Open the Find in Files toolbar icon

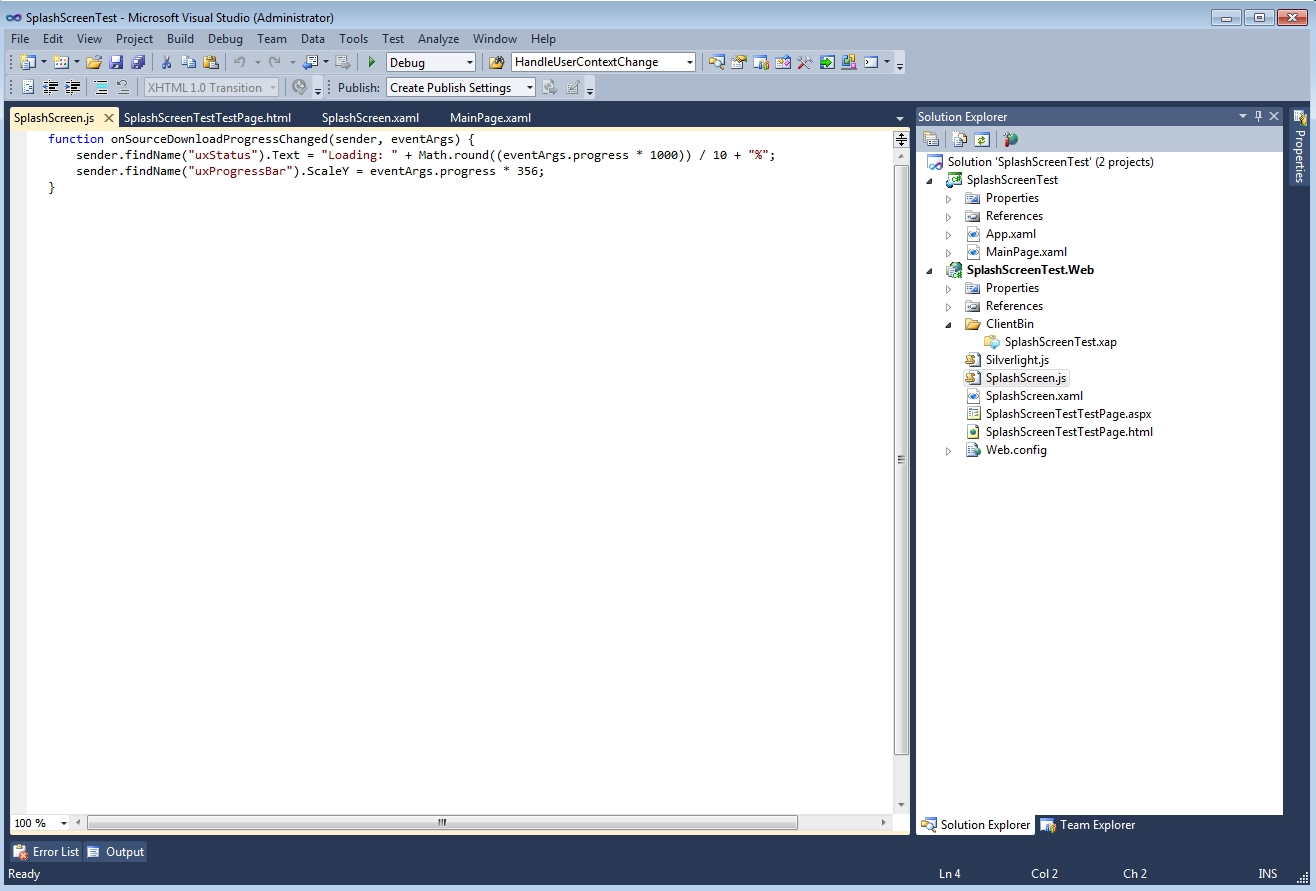click(496, 62)
